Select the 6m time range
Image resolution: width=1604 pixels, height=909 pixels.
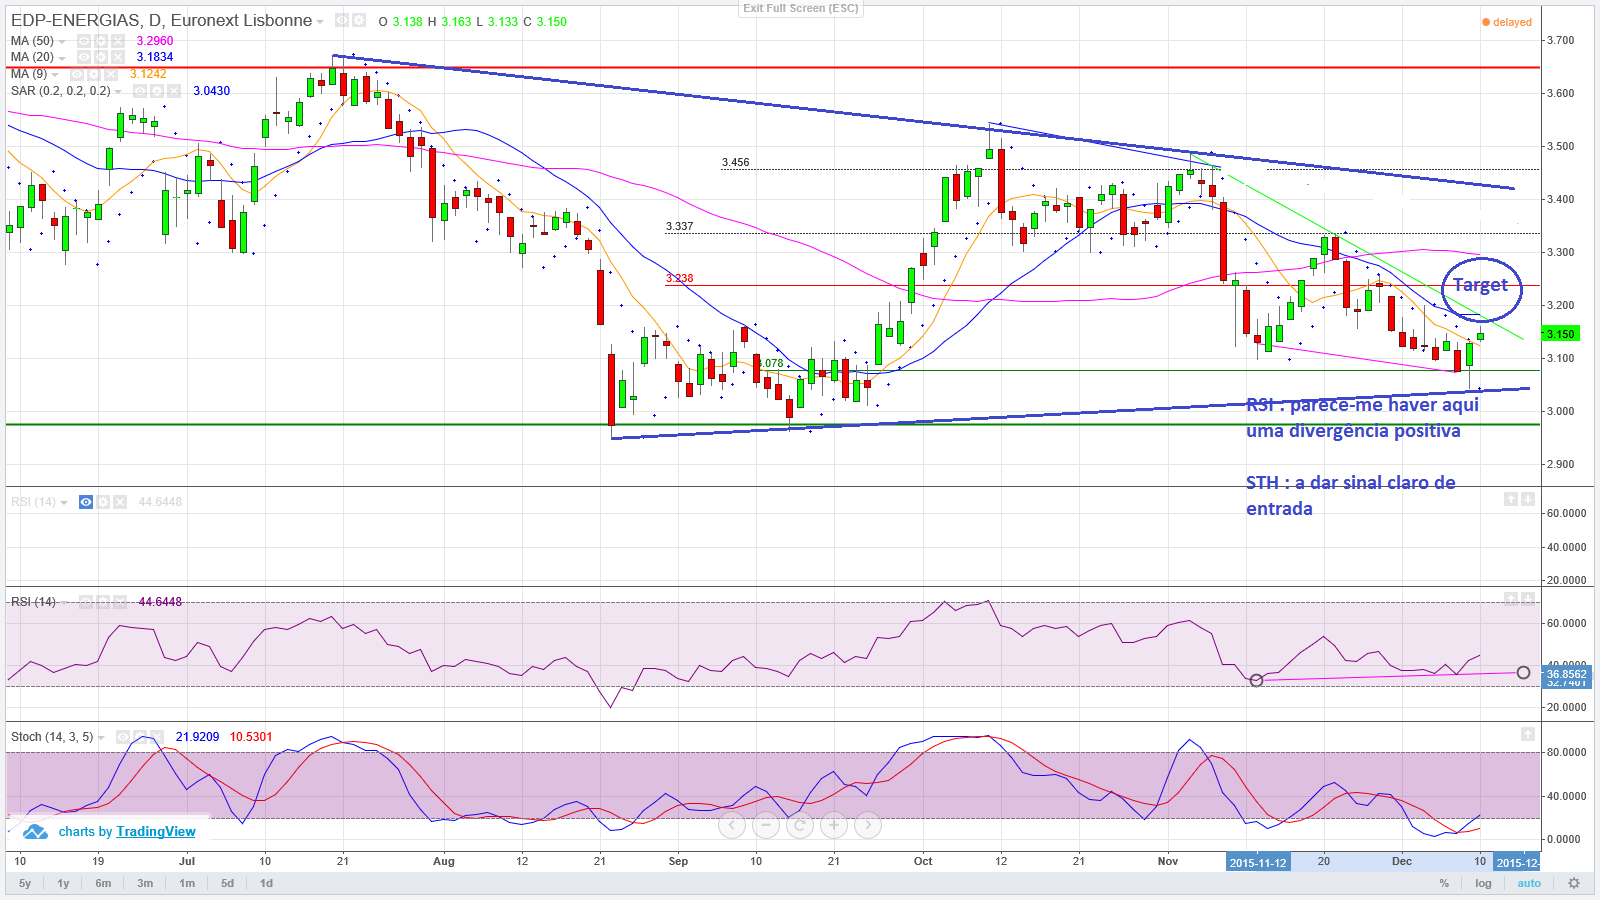click(103, 883)
